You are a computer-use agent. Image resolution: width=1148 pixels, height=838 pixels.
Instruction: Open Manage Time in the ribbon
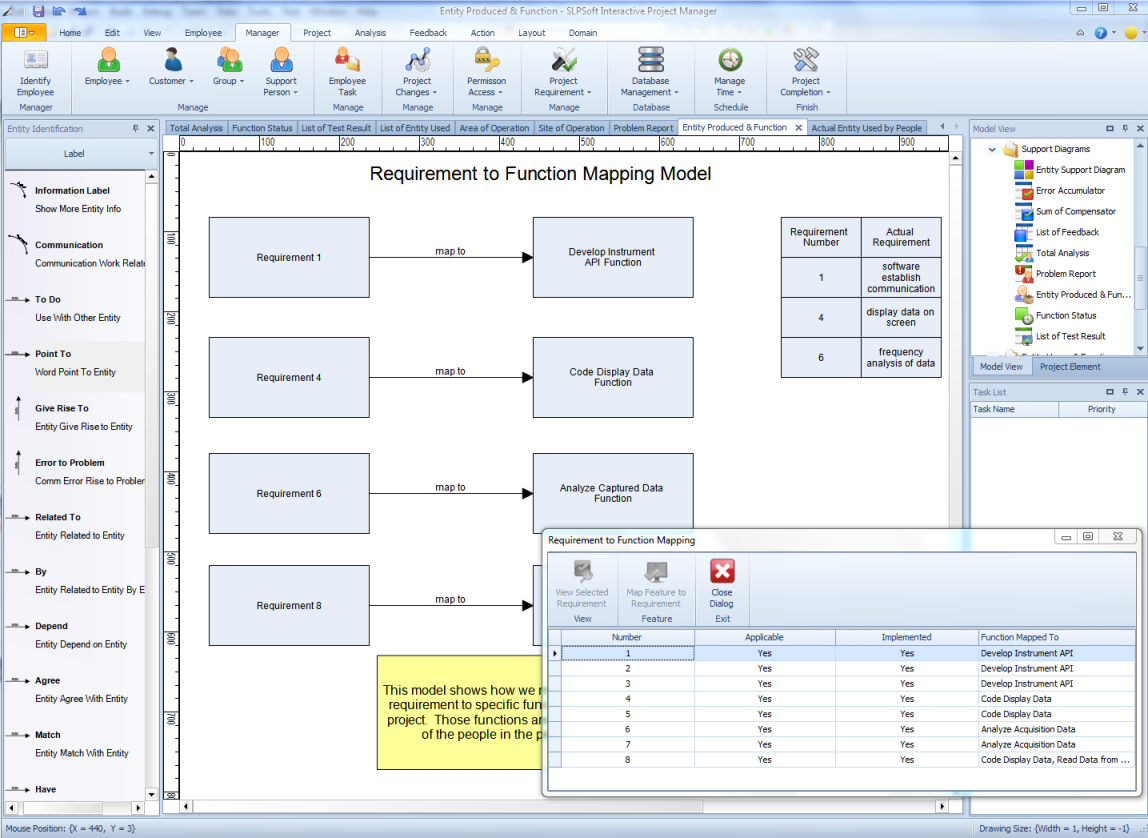coord(730,72)
